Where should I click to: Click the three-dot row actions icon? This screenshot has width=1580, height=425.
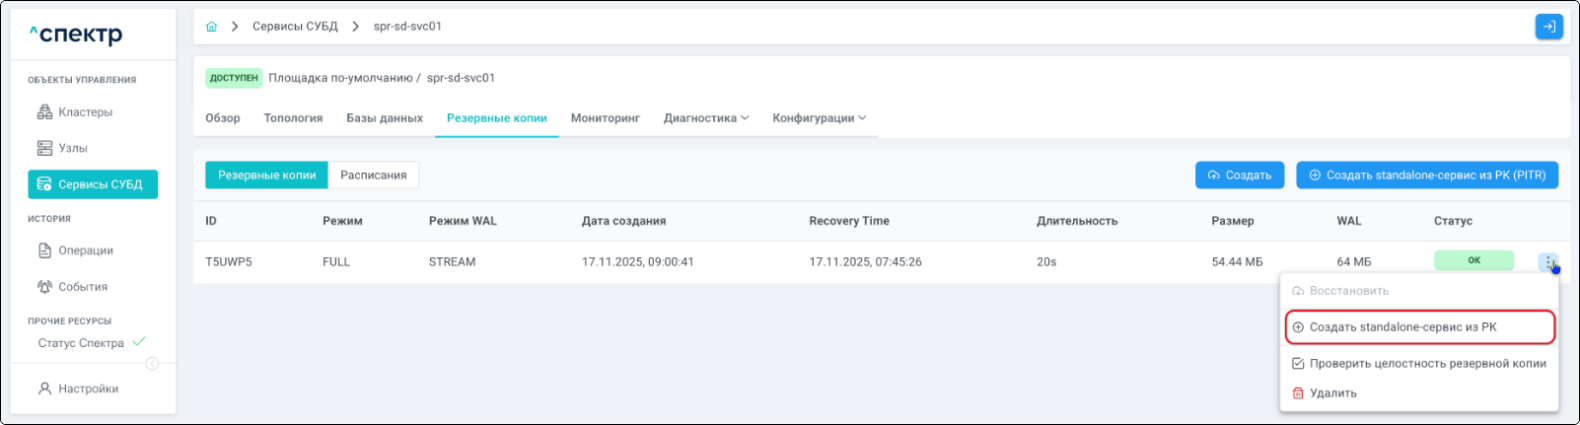pos(1547,262)
